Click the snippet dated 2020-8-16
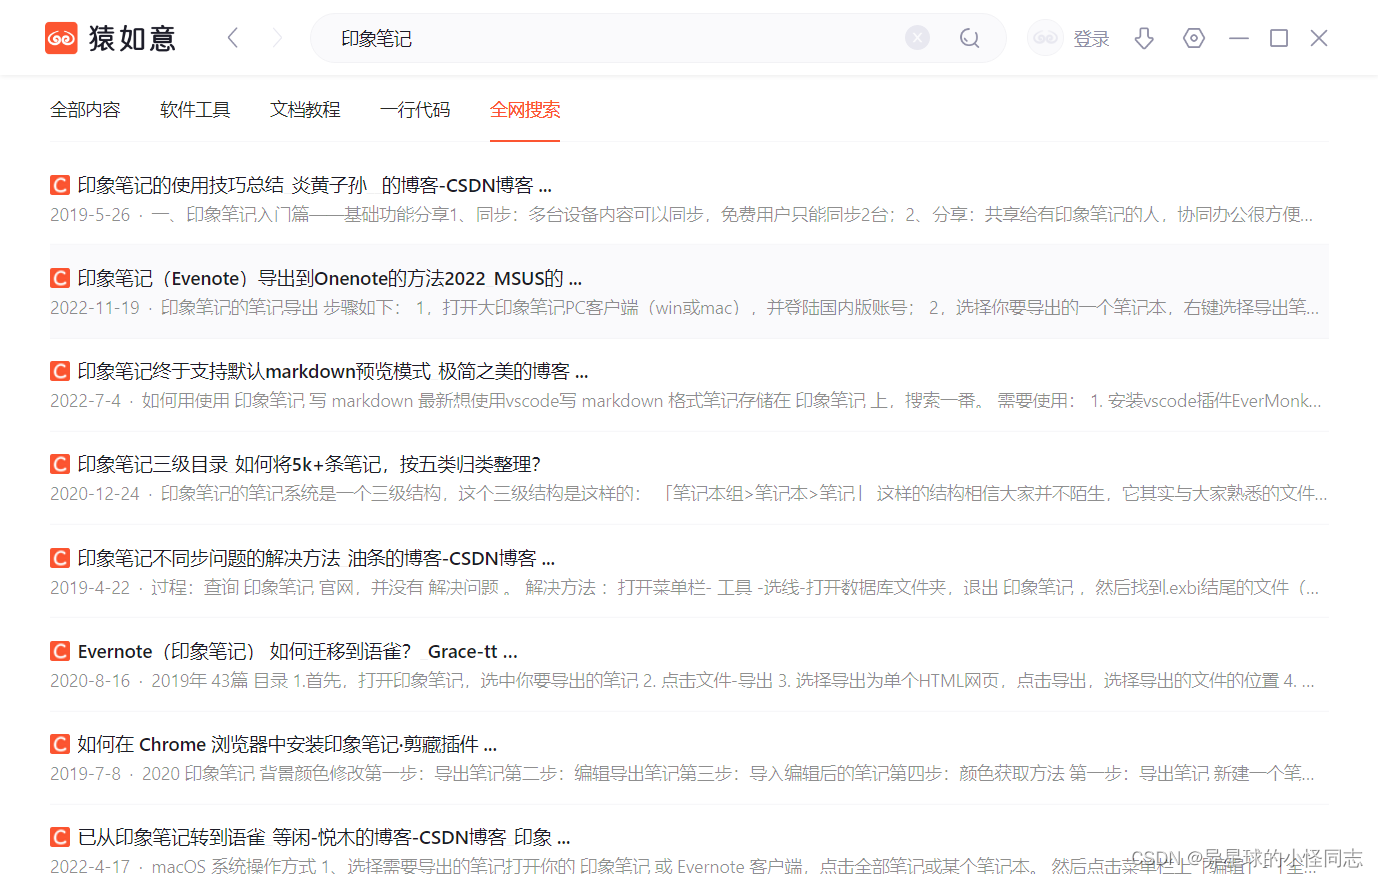Viewport: 1378px width, 878px height. [x=682, y=680]
